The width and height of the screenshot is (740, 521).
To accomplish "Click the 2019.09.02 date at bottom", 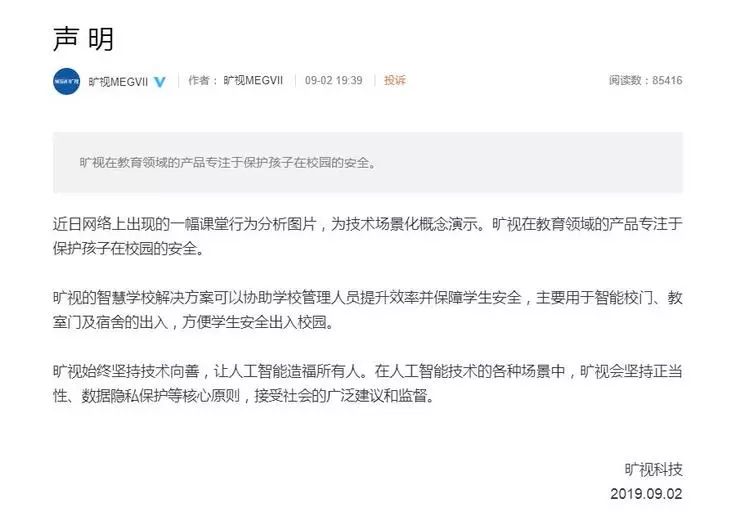I will [646, 494].
